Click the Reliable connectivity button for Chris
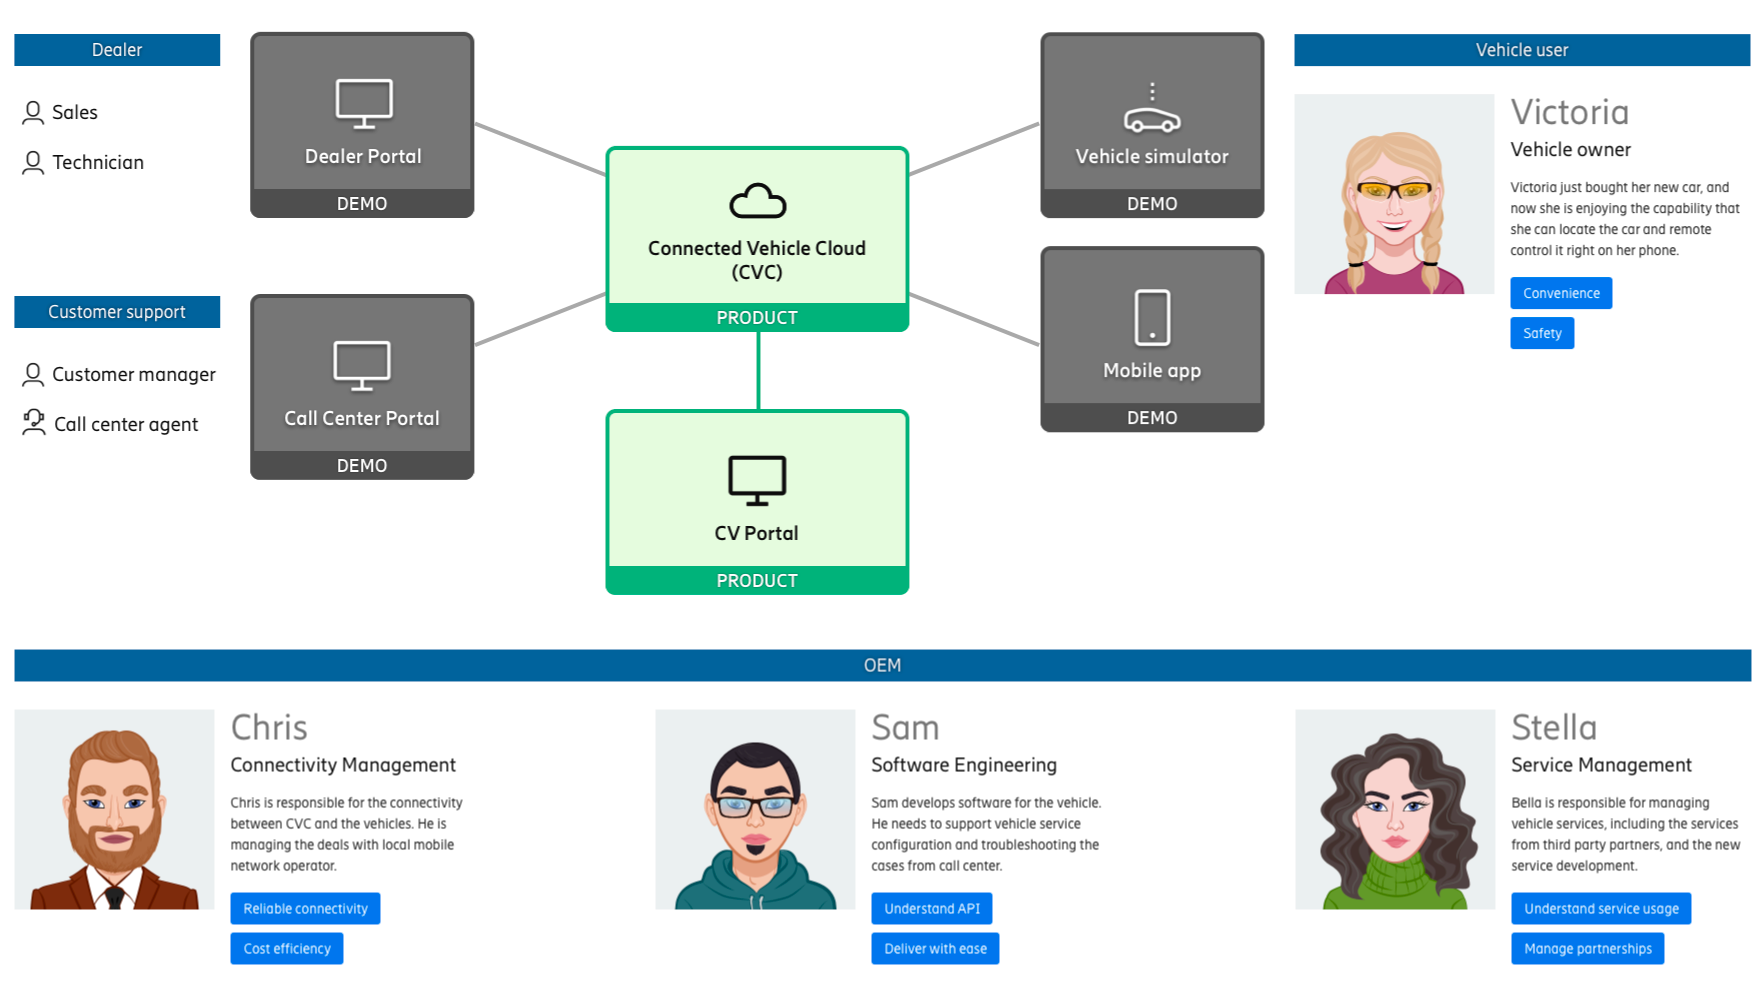1764x1000 pixels. pos(305,908)
